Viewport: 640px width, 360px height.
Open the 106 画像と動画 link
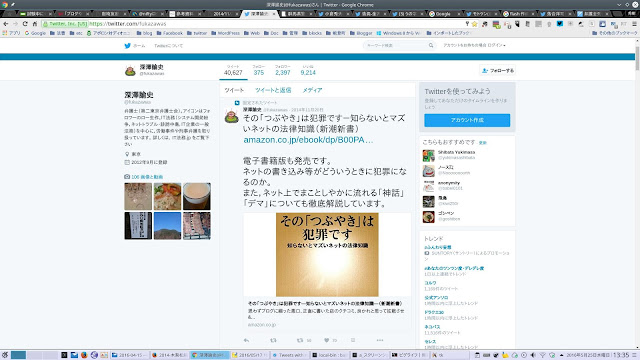147,177
